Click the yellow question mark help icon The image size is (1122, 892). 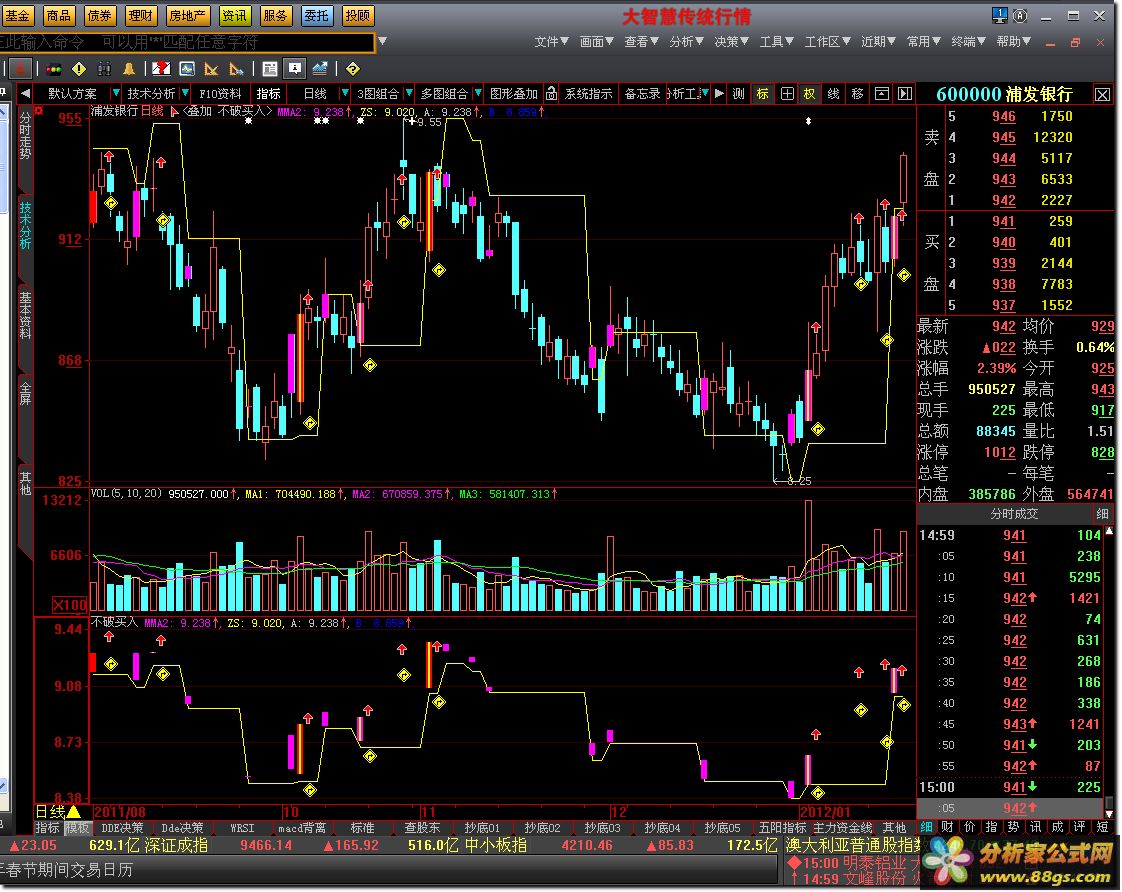point(352,69)
